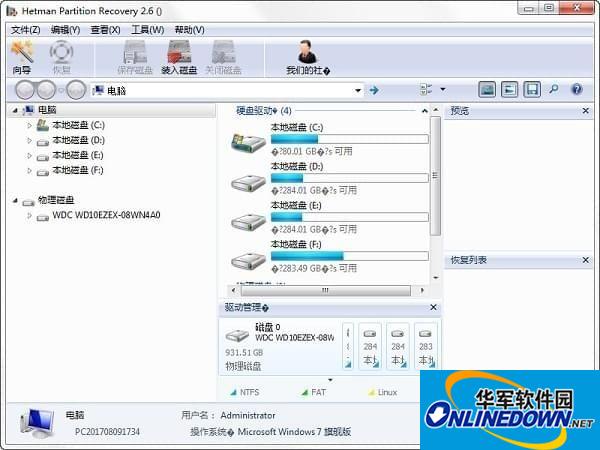This screenshot has width=600, height=450.
Task: Toggle the preview panel picture icon
Action: pos(487,90)
